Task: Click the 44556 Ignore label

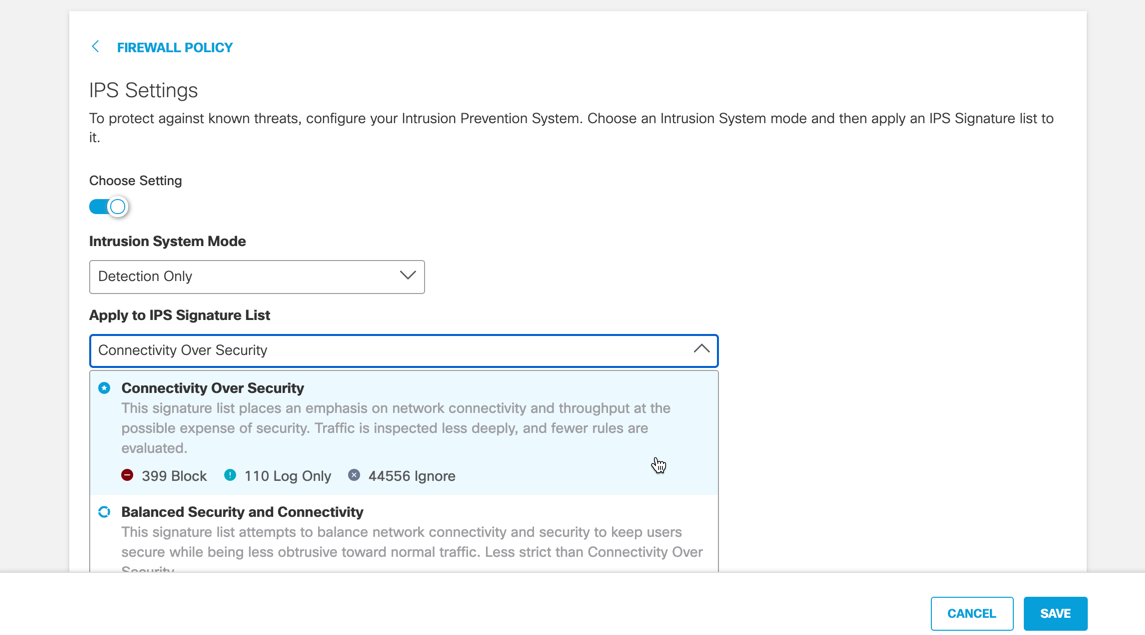Action: (414, 475)
